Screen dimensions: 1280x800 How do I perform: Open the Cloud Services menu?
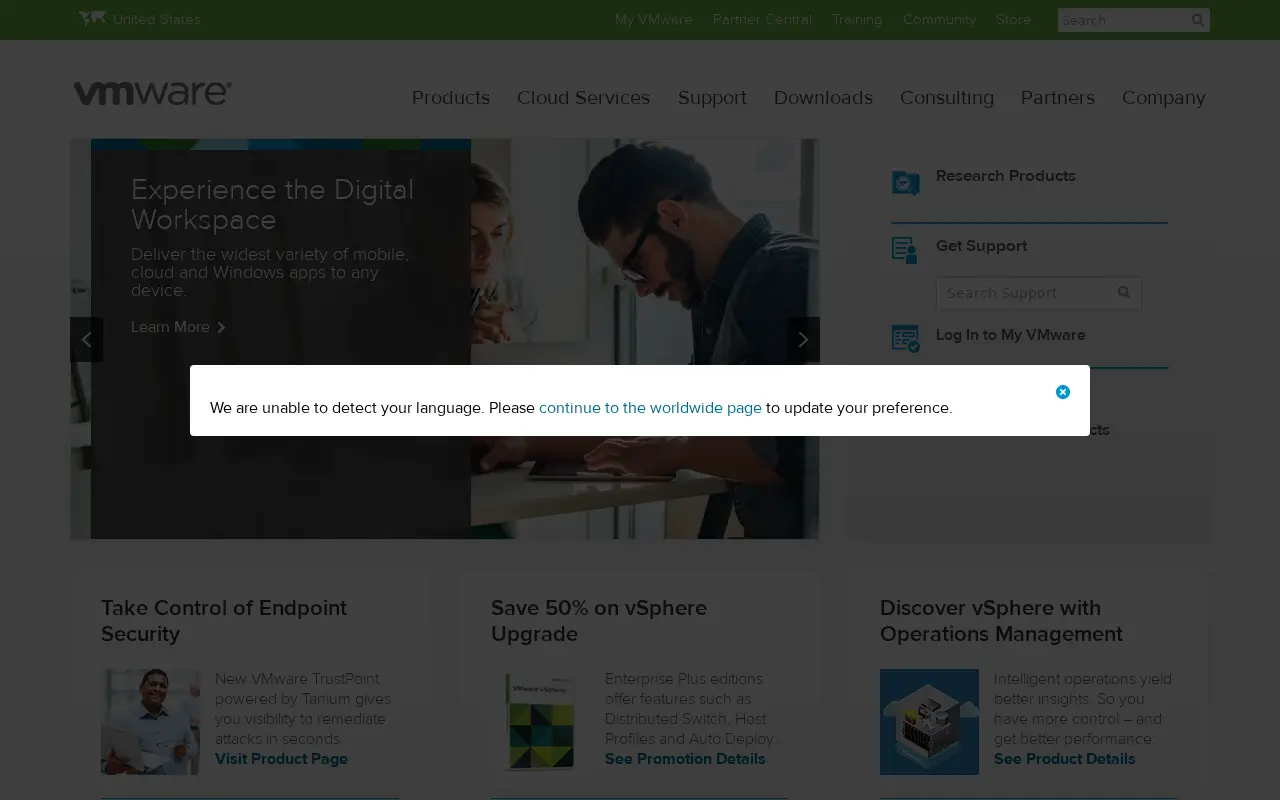583,97
